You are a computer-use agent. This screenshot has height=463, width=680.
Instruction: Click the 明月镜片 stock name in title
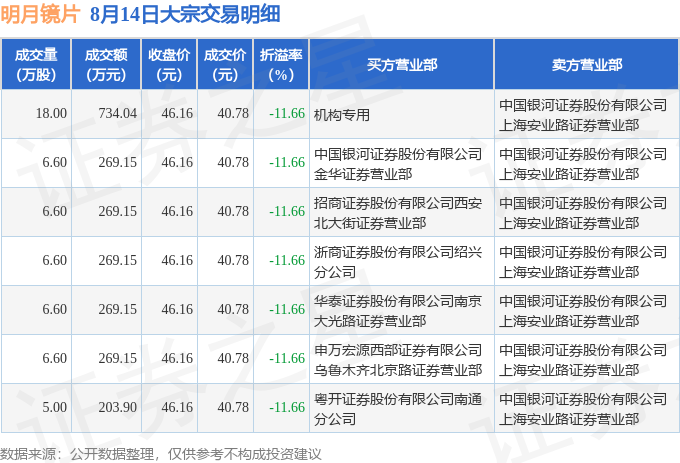(x=40, y=14)
